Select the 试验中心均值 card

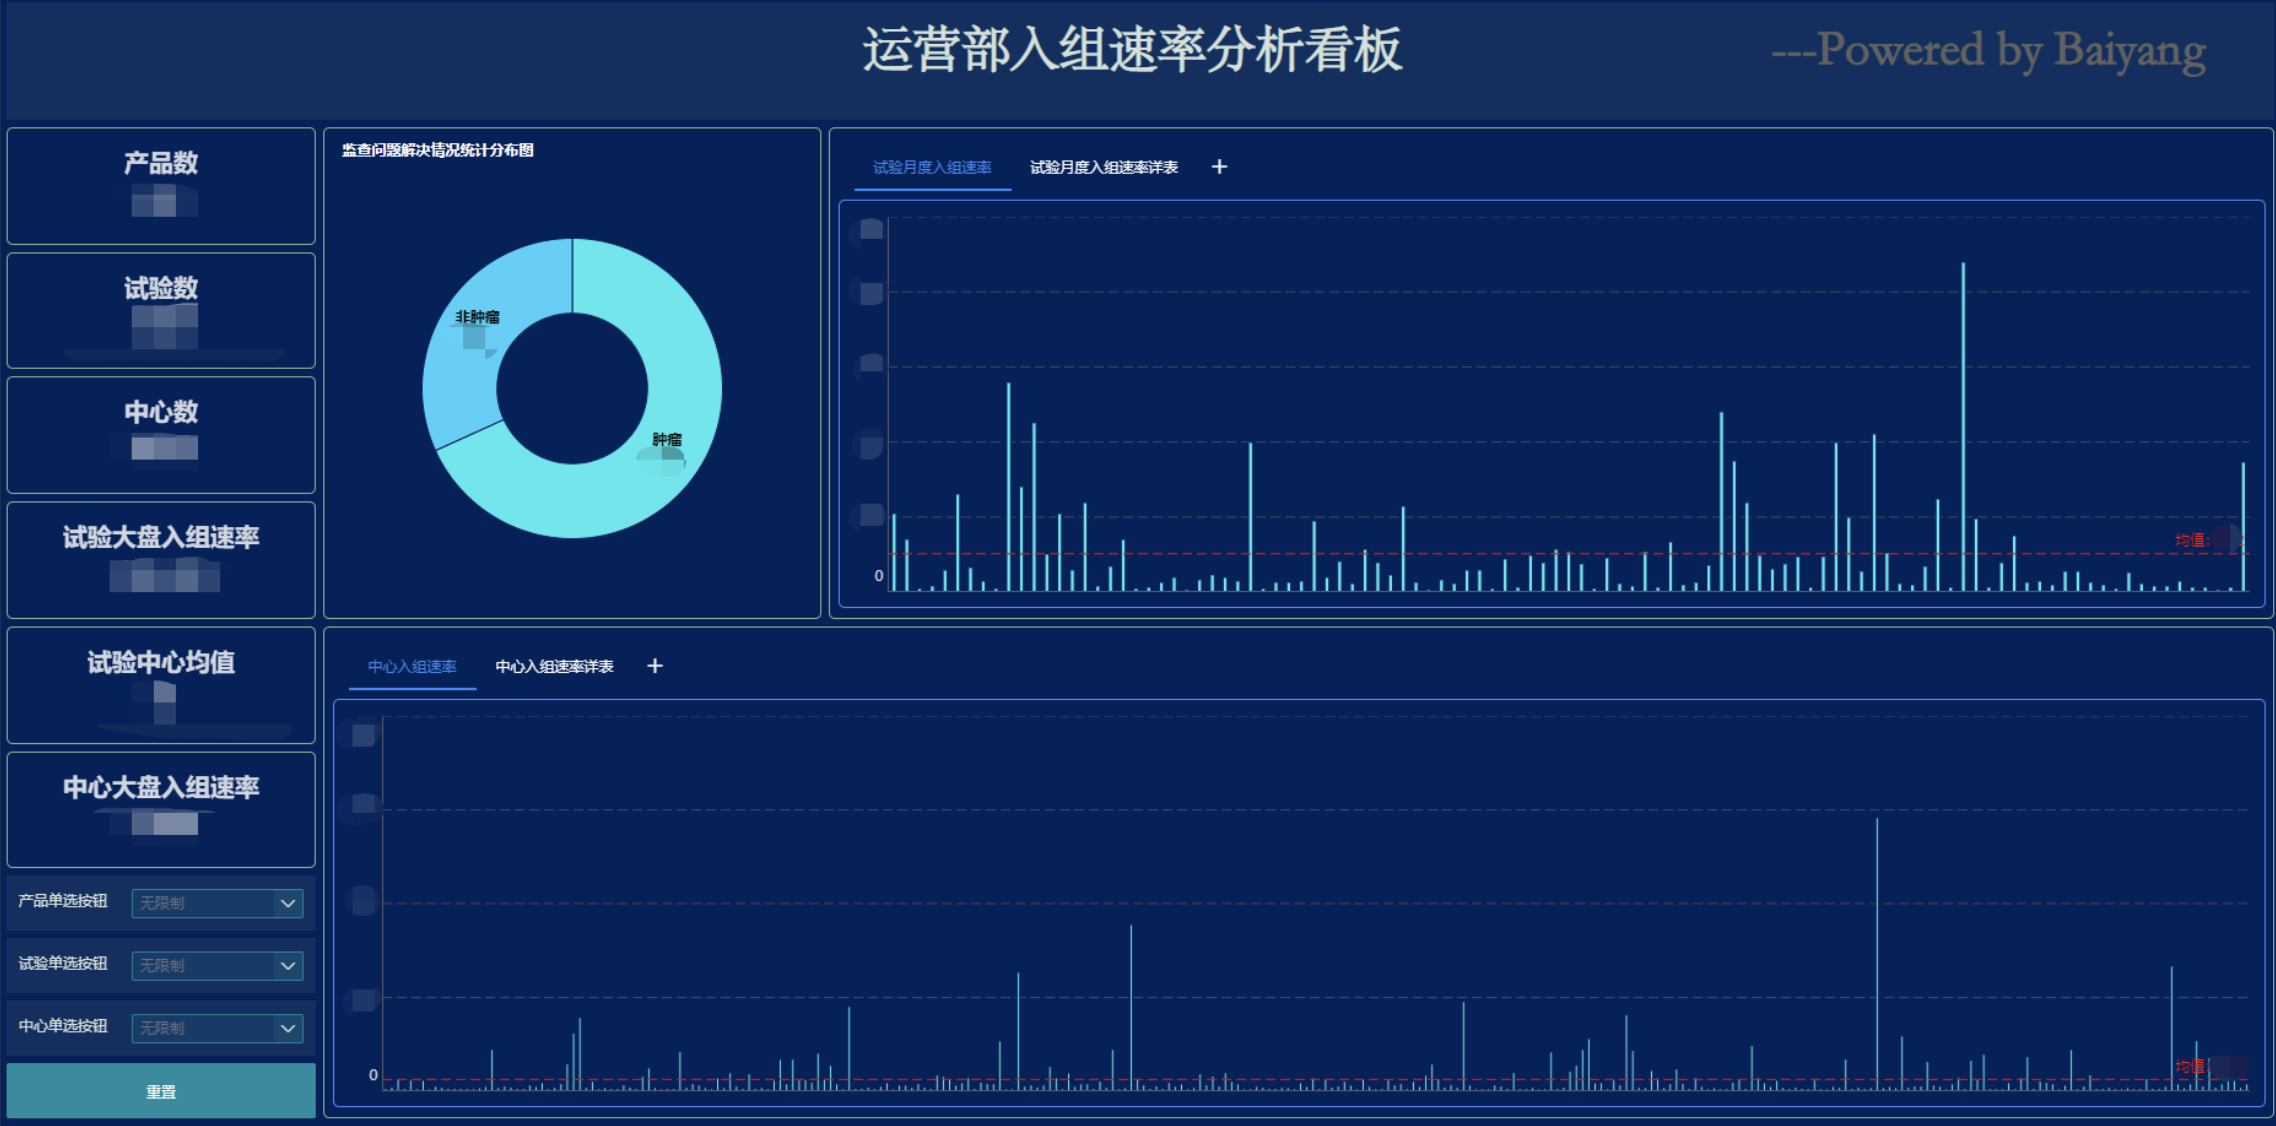pos(161,685)
